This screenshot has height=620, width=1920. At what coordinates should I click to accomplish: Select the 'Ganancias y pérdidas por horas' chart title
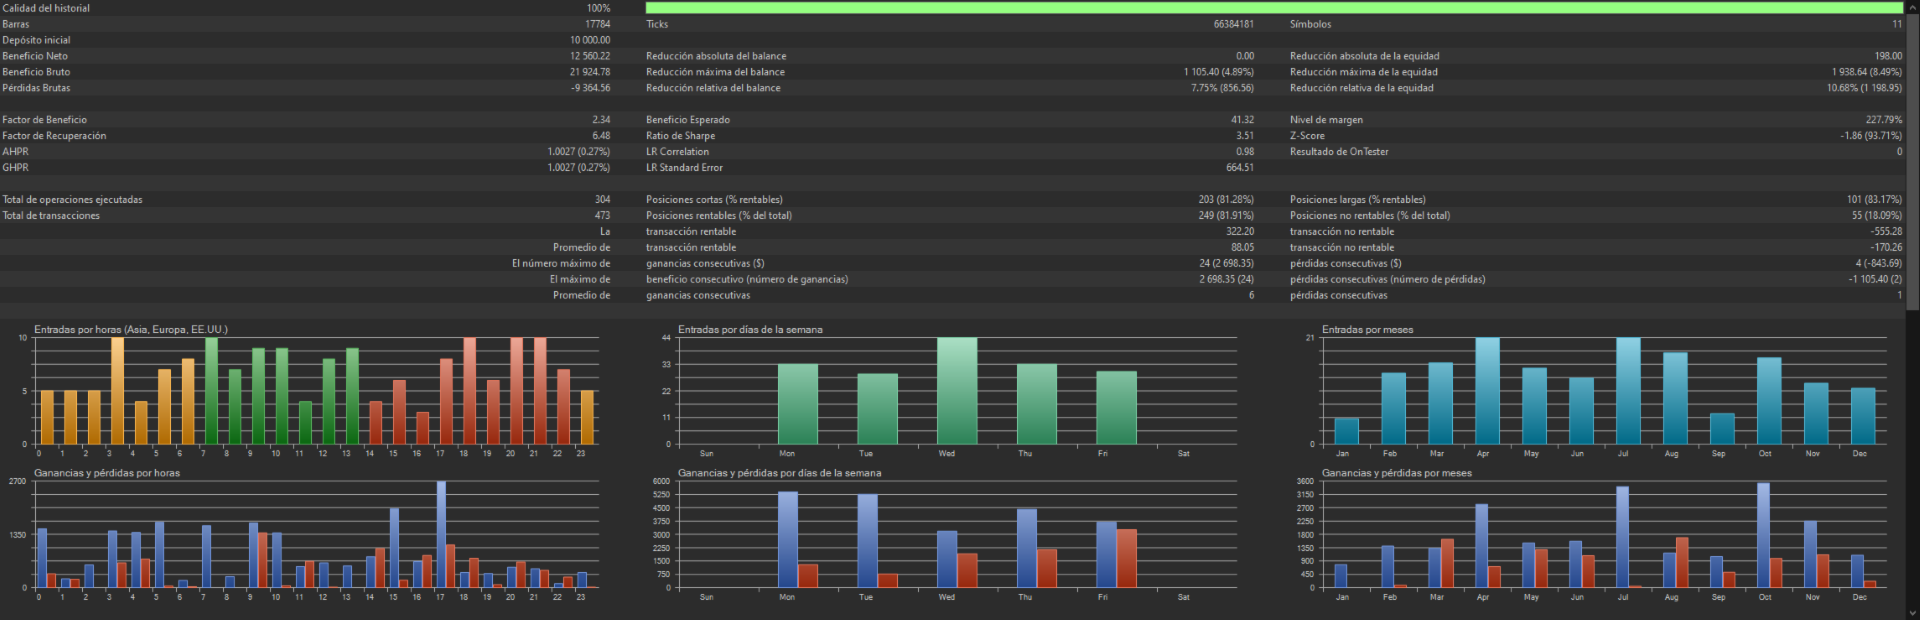pos(107,473)
